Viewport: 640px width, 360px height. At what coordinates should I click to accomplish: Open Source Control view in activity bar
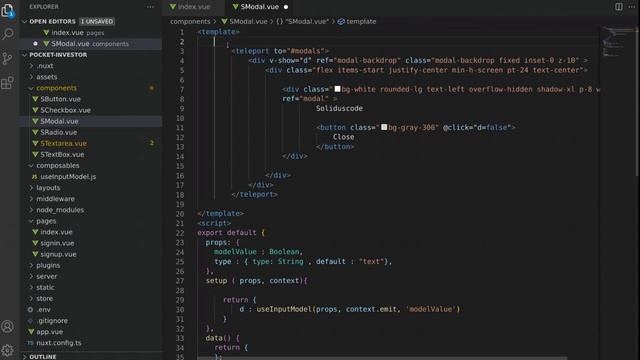pos(8,59)
